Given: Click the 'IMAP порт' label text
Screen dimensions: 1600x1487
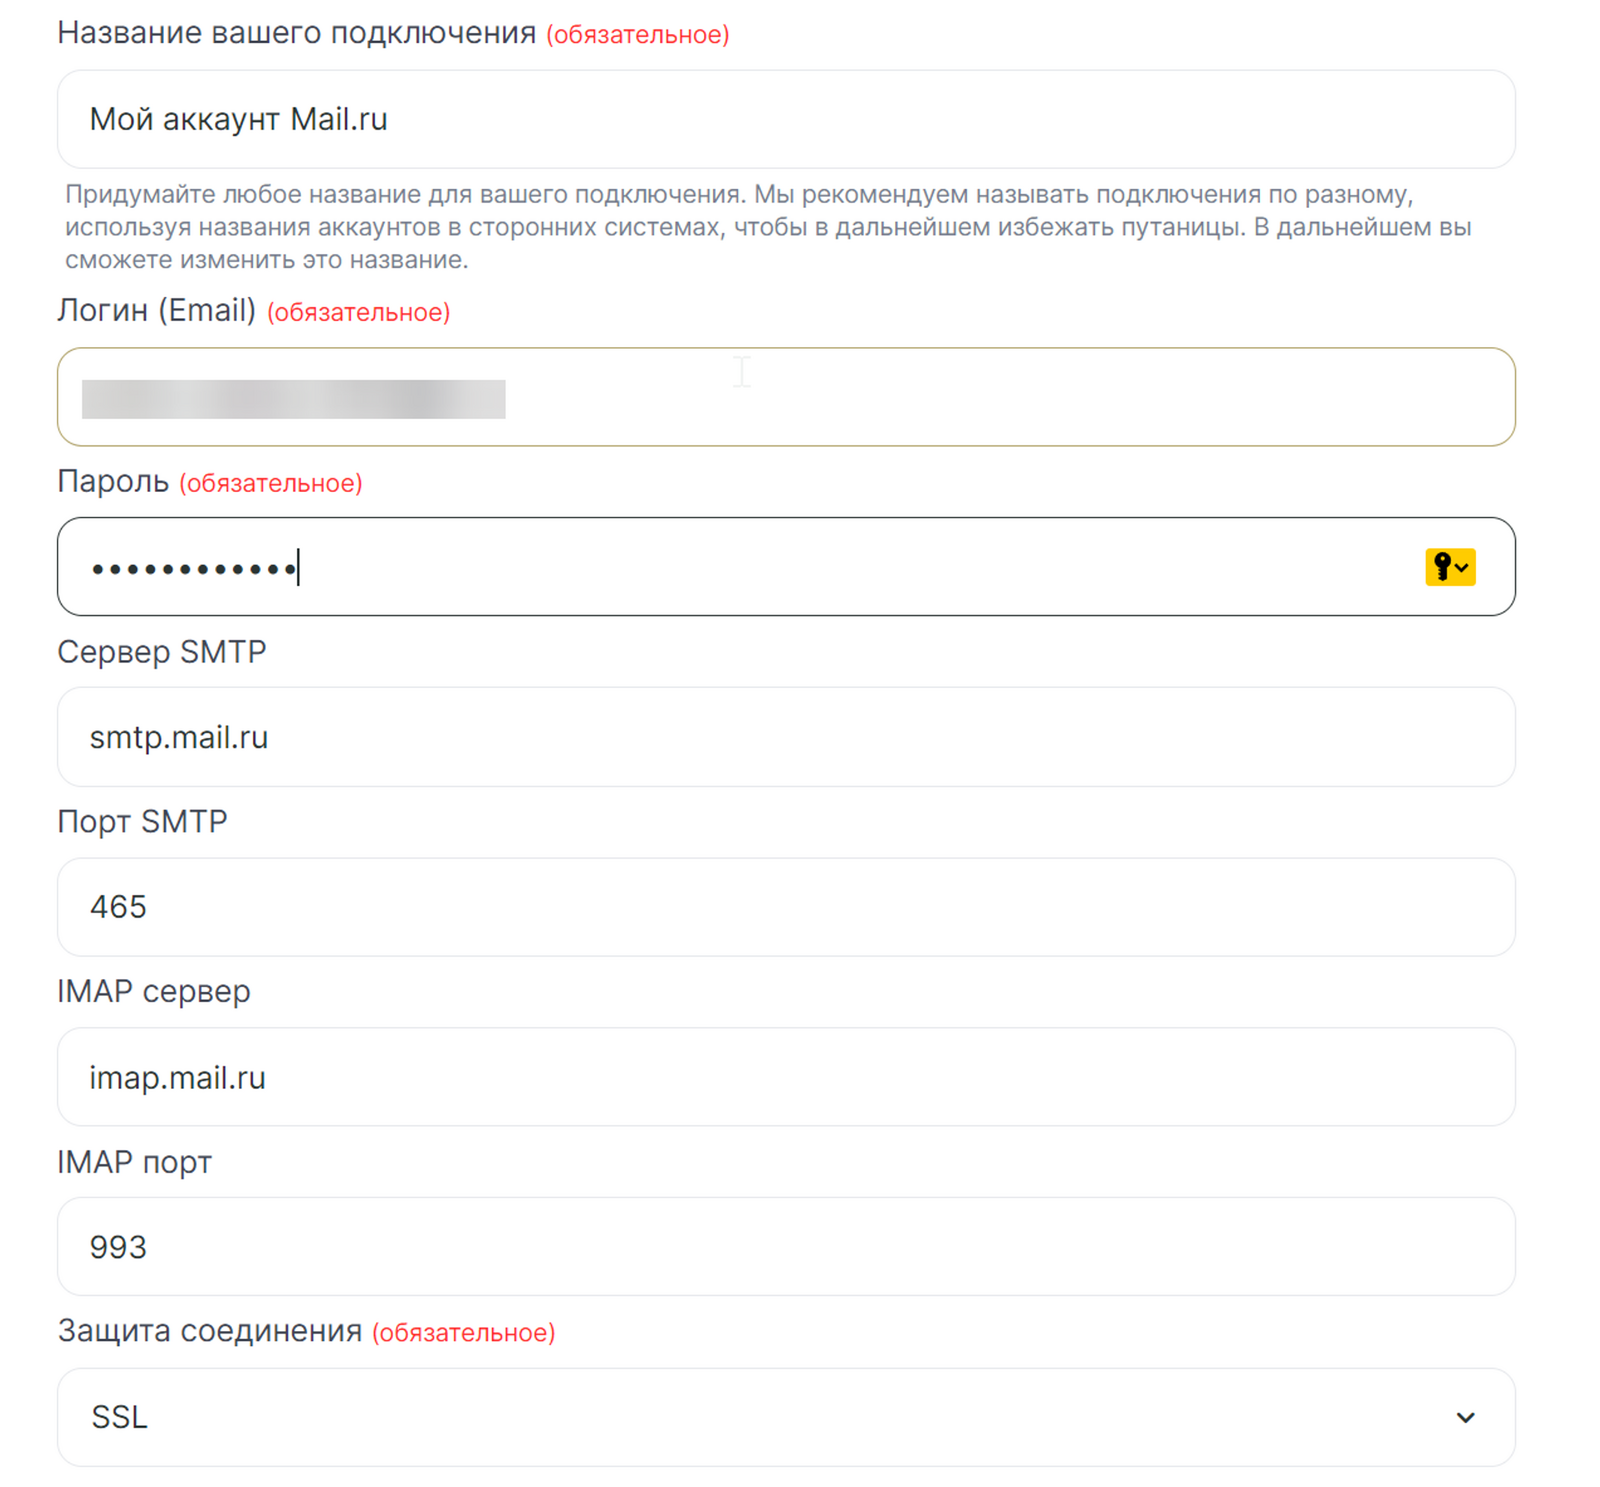Looking at the screenshot, I should tap(135, 1162).
